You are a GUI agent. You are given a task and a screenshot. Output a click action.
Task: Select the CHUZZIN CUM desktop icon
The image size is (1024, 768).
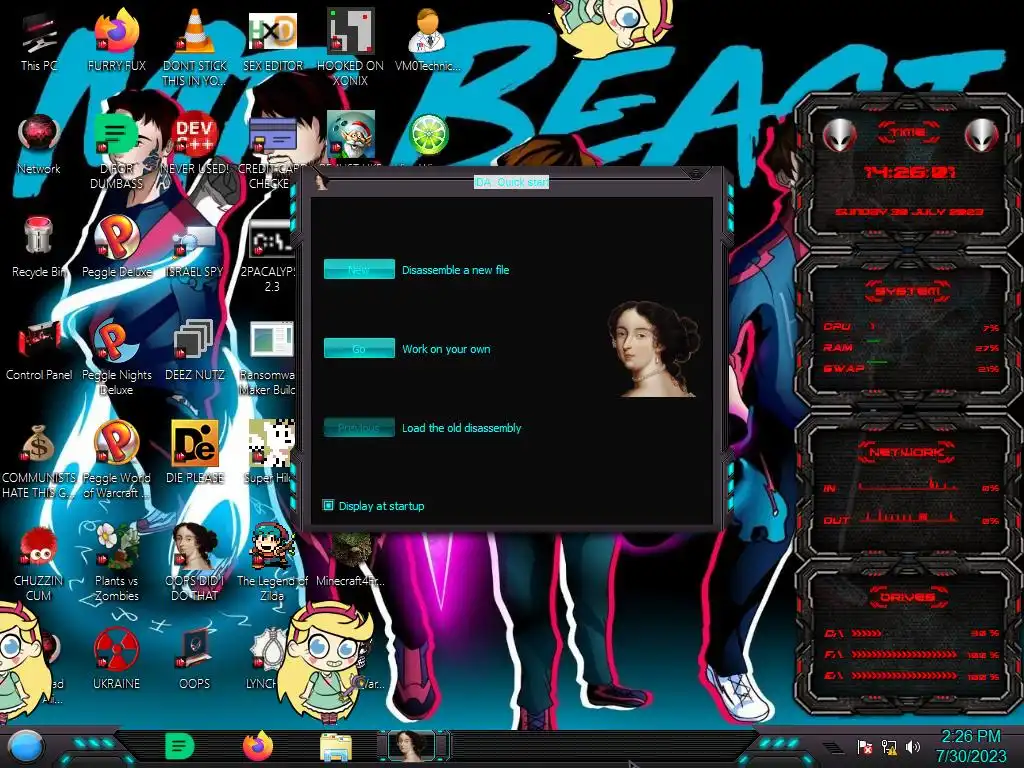[x=39, y=564]
